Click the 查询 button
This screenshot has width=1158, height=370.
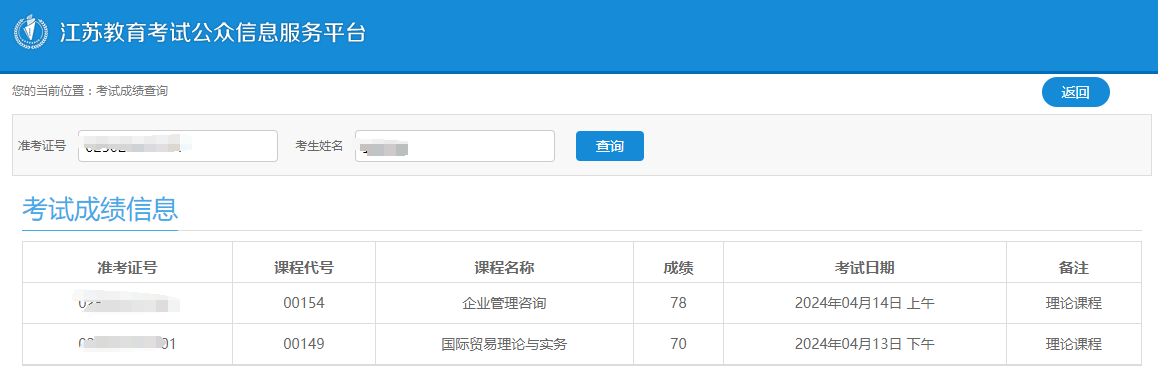pos(609,146)
